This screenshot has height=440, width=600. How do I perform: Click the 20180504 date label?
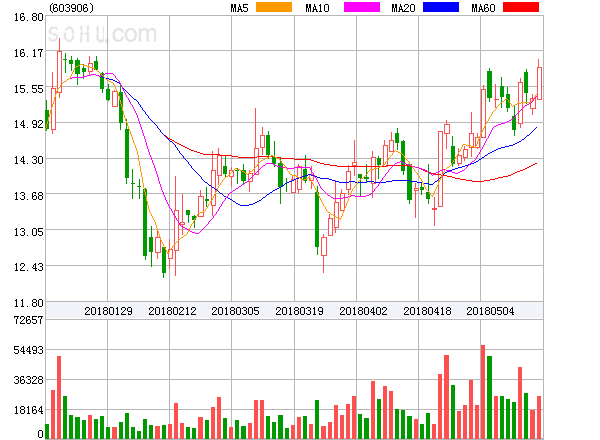pos(490,311)
